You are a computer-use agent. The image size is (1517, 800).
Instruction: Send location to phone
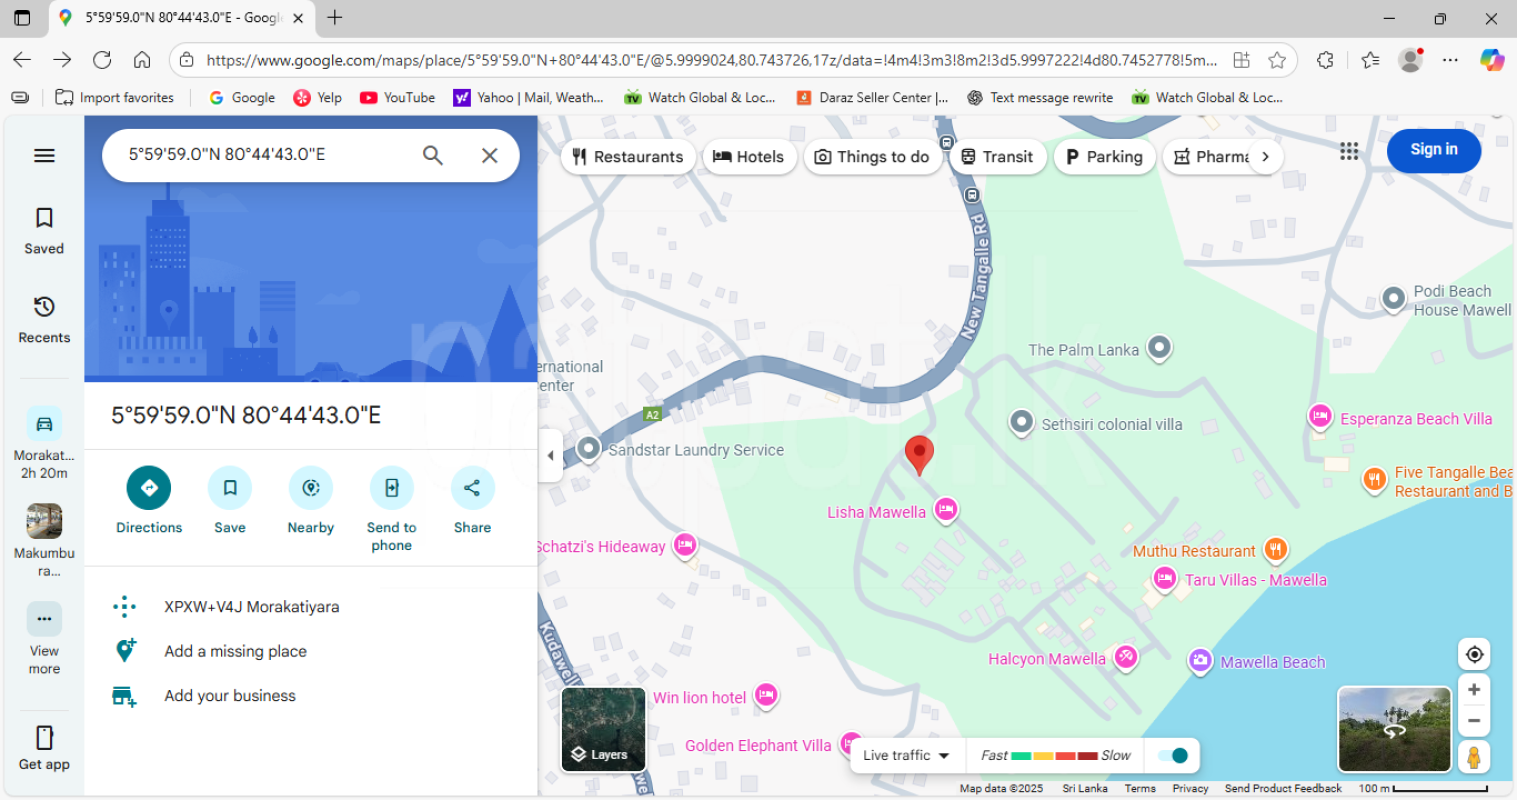click(391, 488)
